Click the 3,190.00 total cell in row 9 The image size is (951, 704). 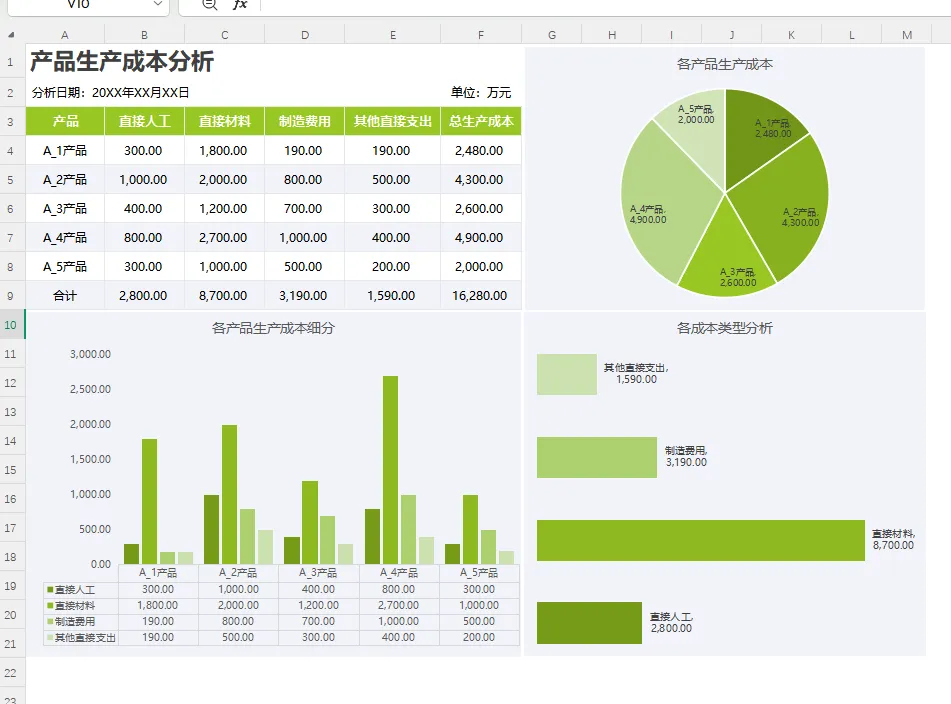coord(304,296)
